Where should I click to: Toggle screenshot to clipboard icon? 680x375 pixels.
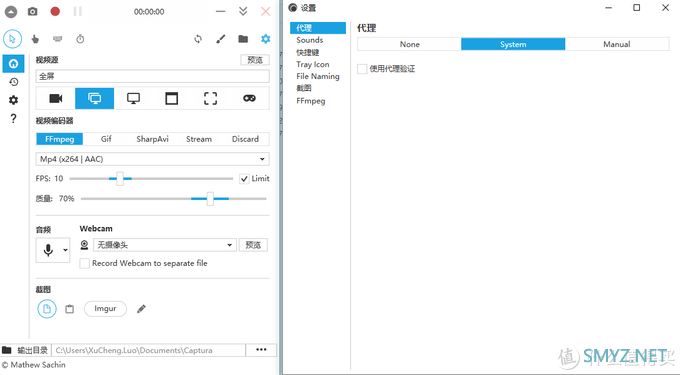(x=69, y=309)
